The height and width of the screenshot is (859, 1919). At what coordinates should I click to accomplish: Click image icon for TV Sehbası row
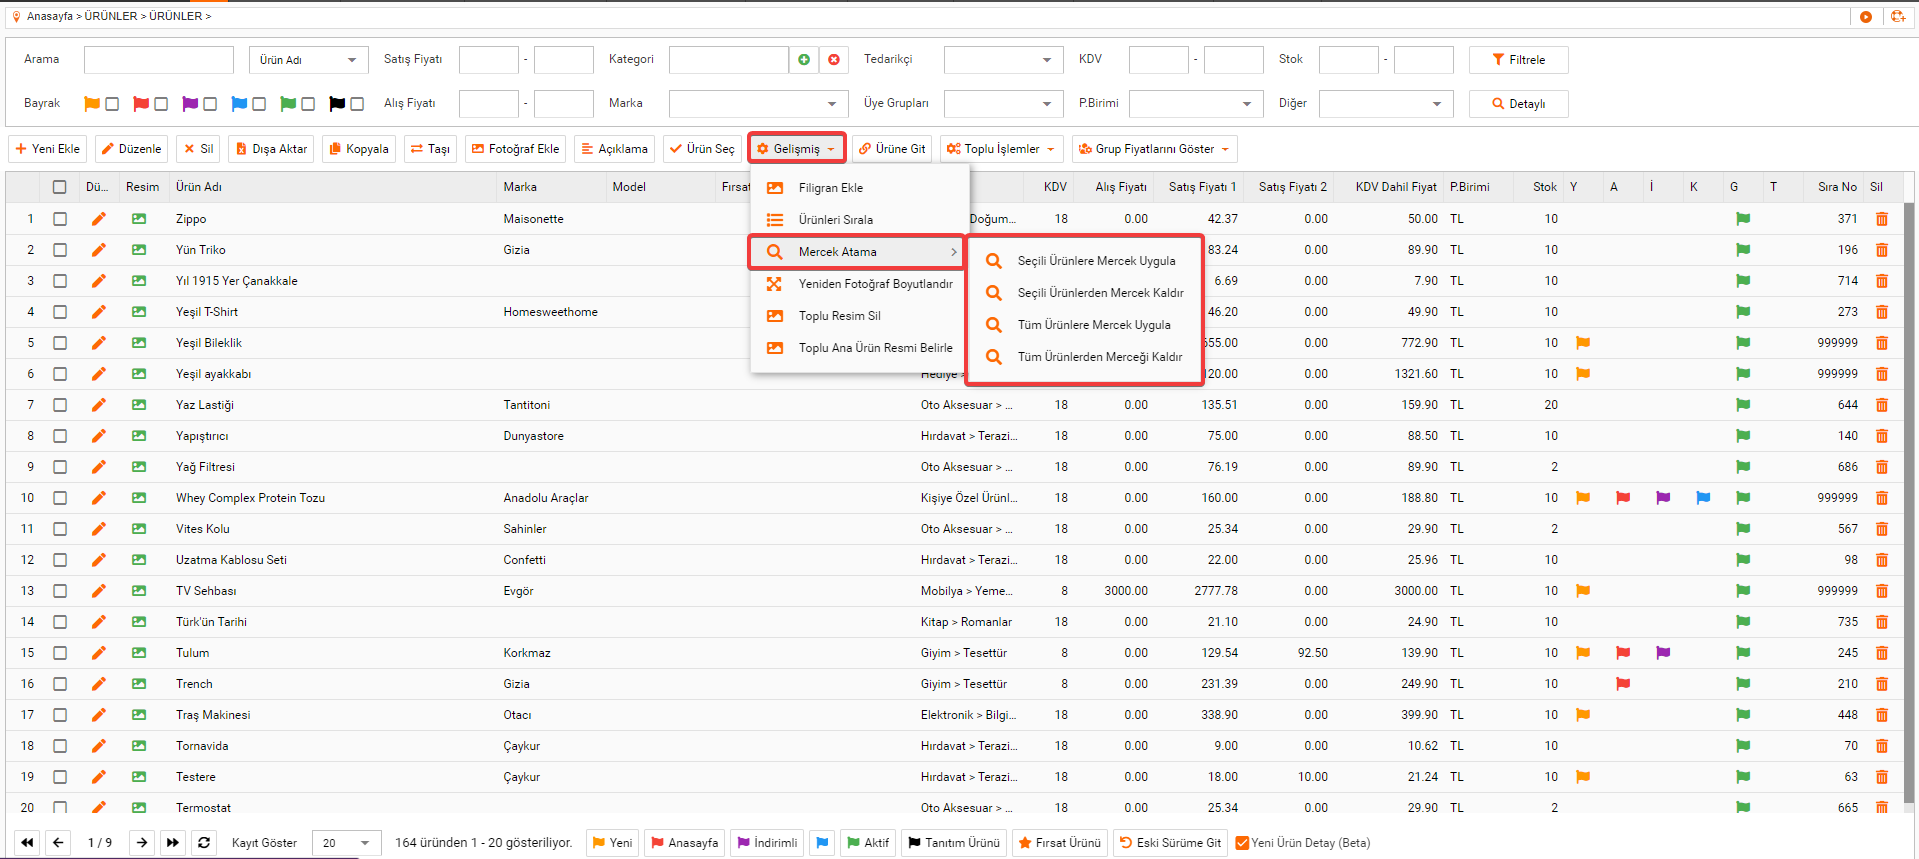click(139, 591)
